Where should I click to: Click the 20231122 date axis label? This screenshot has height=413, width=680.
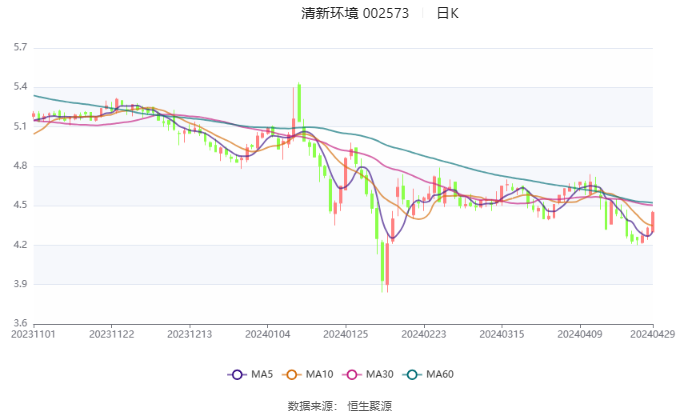[x=111, y=334]
